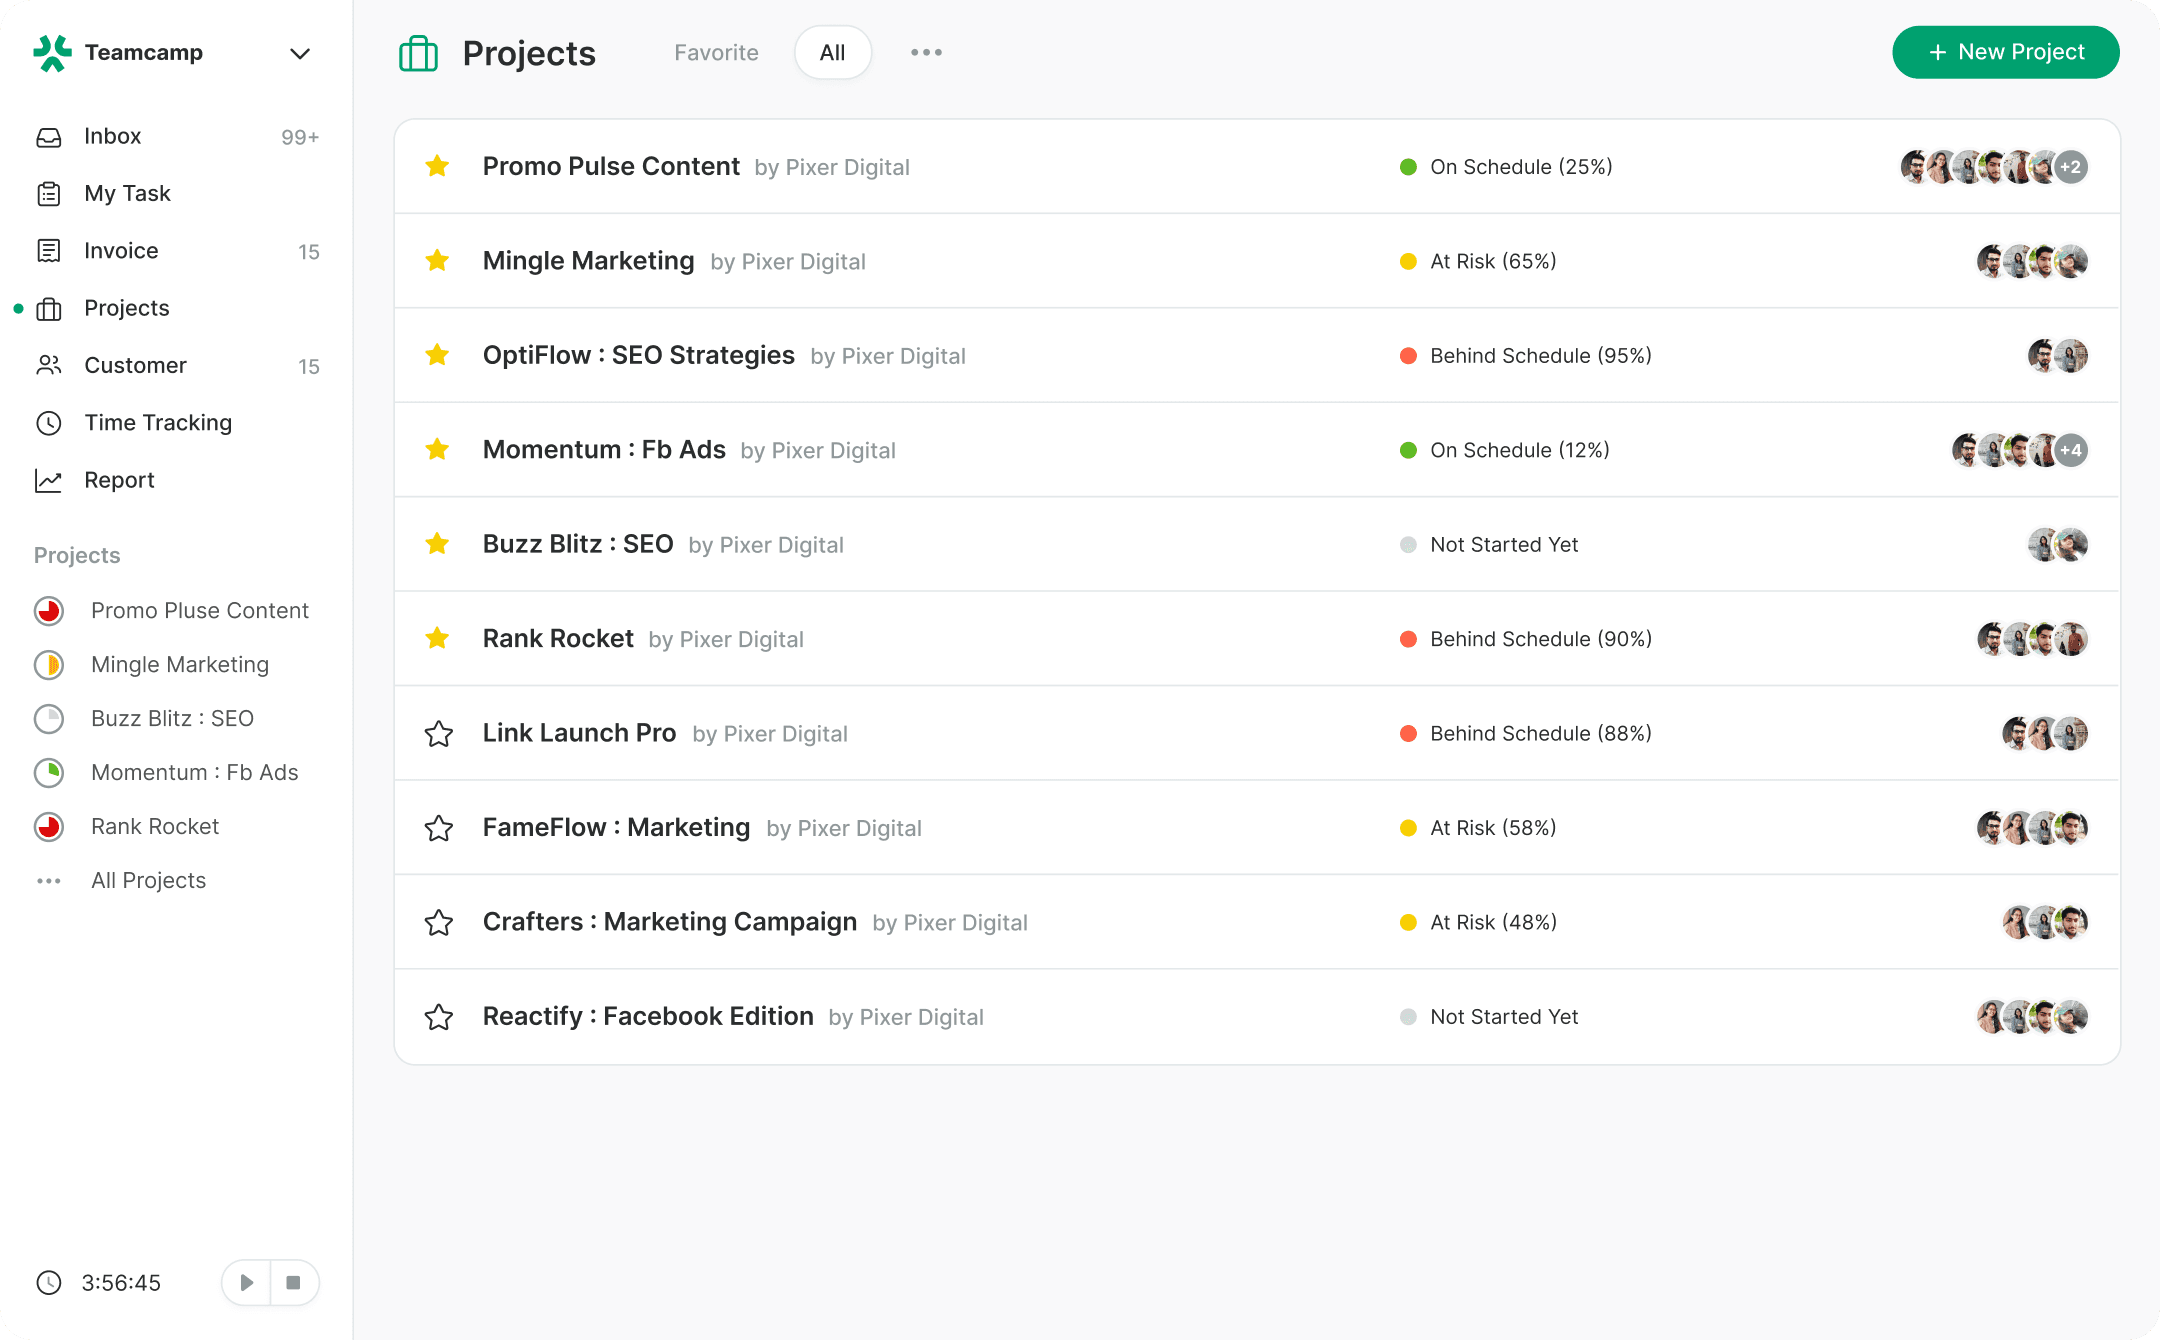The height and width of the screenshot is (1340, 2160).
Task: Start the timer with the play button
Action: pos(246,1283)
